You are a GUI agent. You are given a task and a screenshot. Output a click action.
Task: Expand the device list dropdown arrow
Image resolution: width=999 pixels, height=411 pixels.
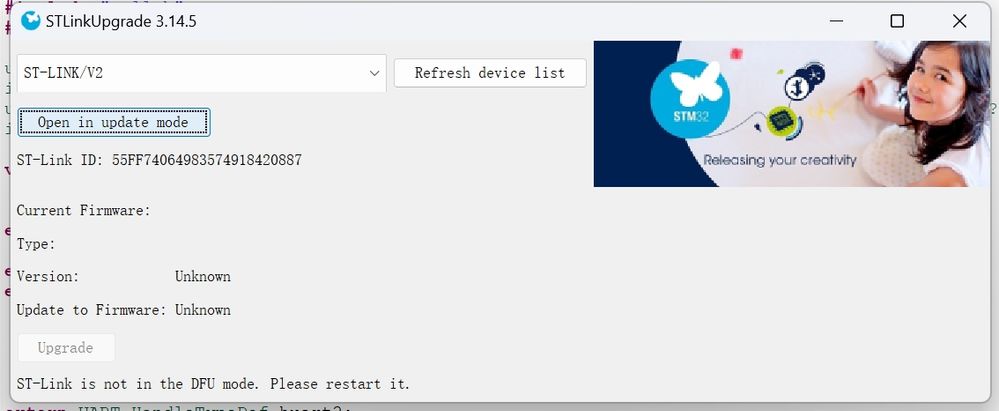(375, 73)
